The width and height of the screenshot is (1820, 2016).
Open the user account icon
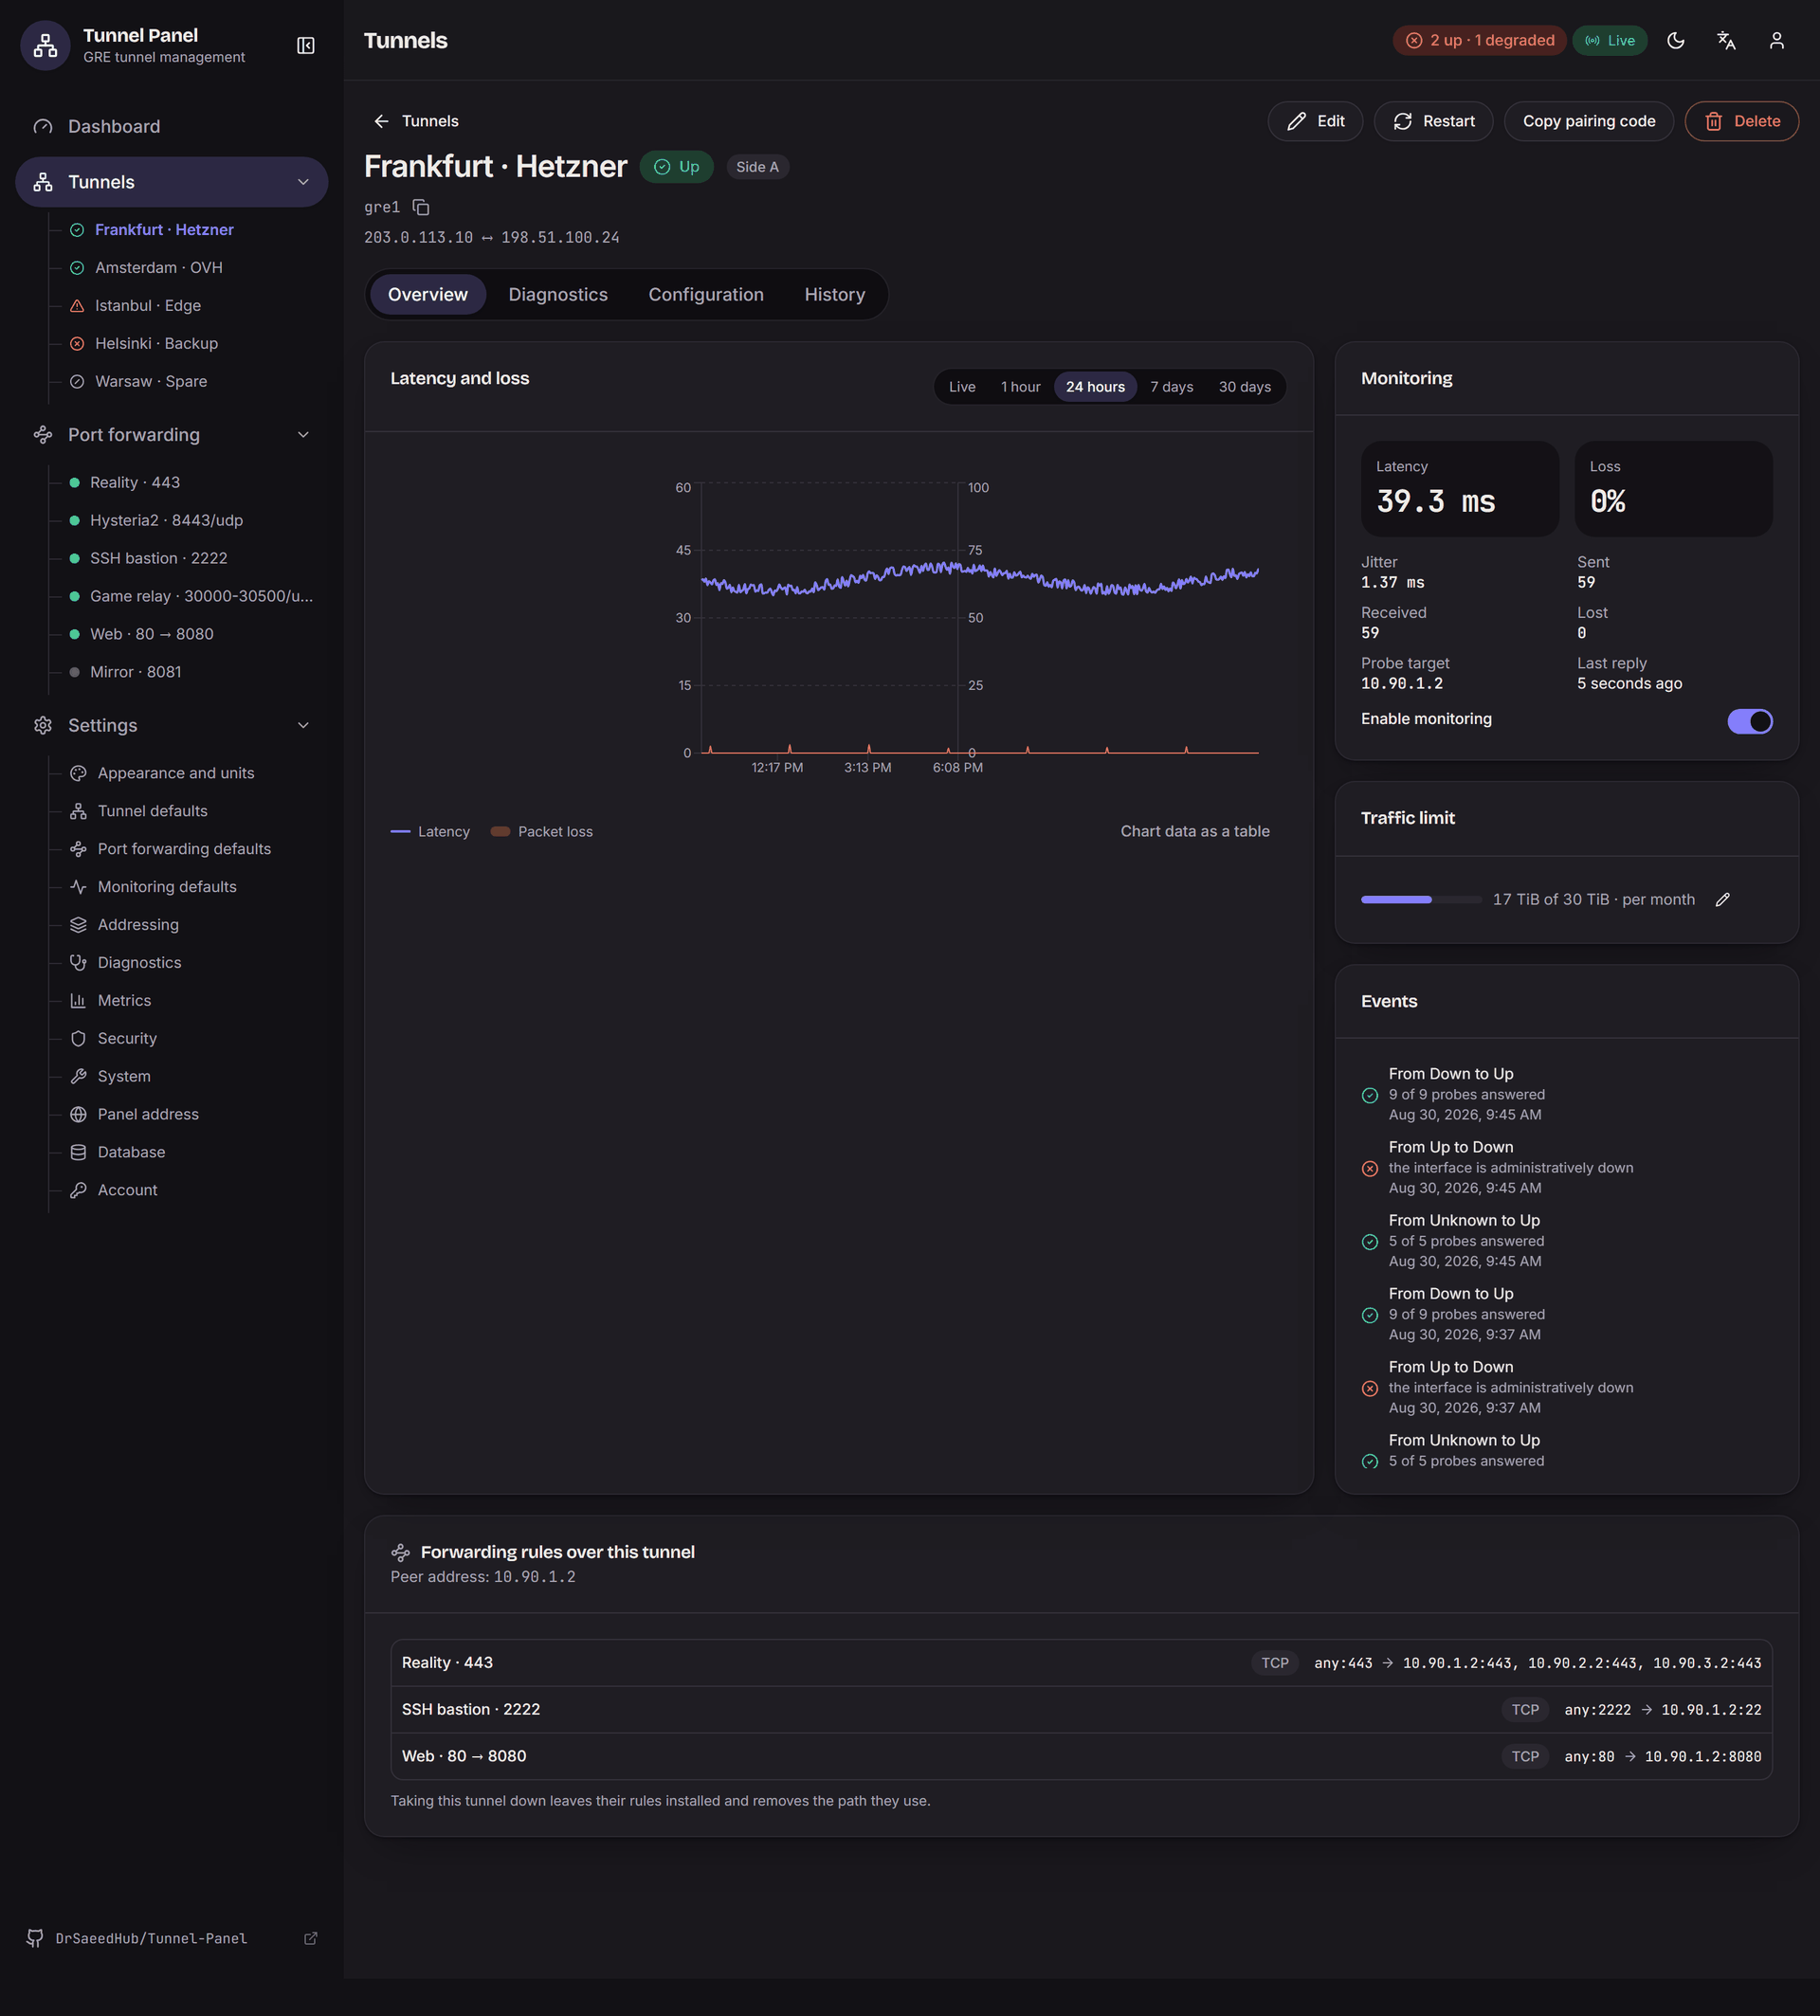(1776, 40)
